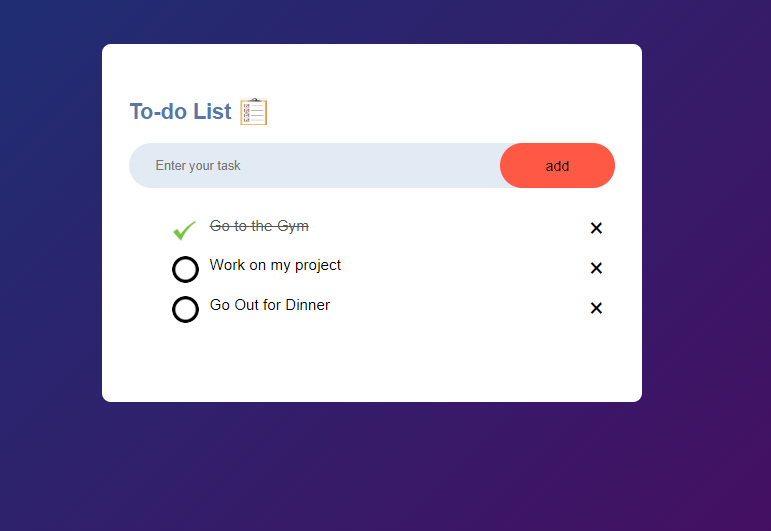The height and width of the screenshot is (531, 771).
Task: Click blank white area below the task list
Action: click(372, 364)
